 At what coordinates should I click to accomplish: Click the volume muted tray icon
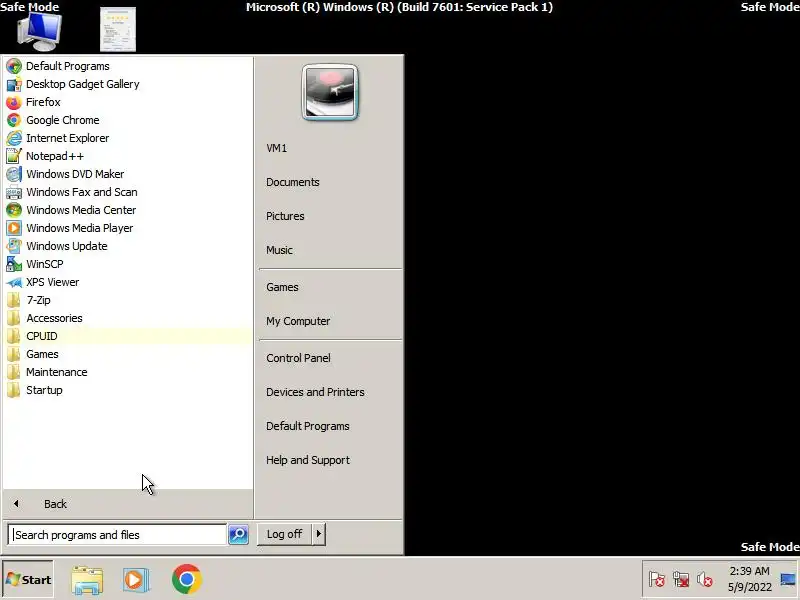705,579
